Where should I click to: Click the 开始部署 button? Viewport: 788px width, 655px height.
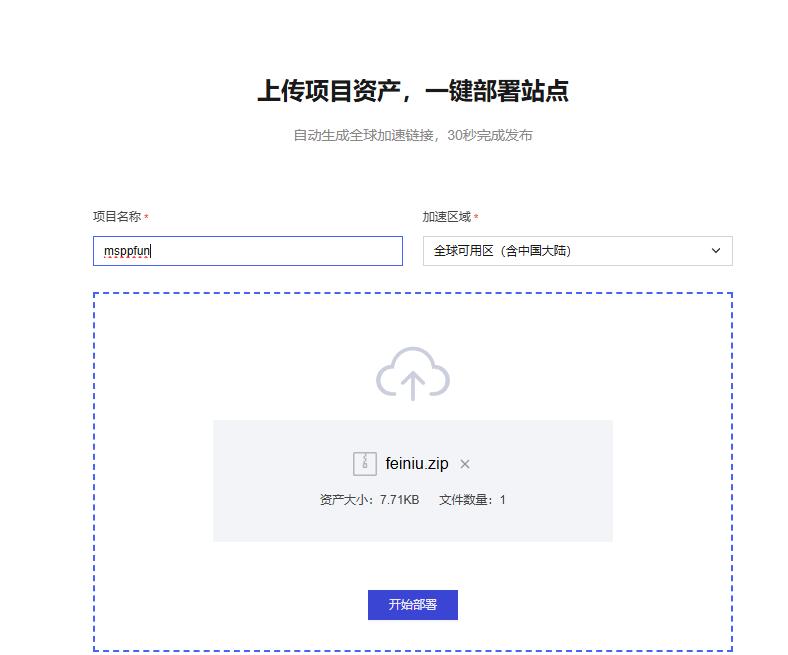[x=413, y=604]
